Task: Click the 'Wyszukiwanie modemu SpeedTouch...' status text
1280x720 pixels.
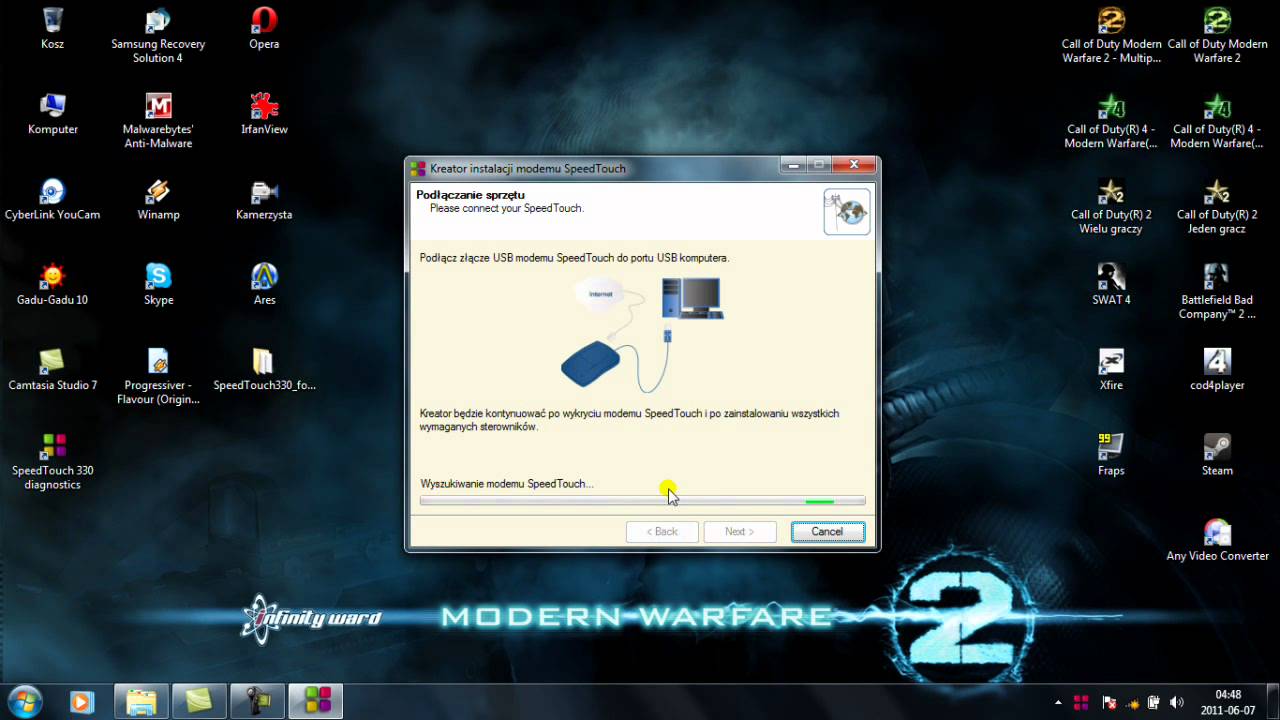Action: (x=507, y=484)
